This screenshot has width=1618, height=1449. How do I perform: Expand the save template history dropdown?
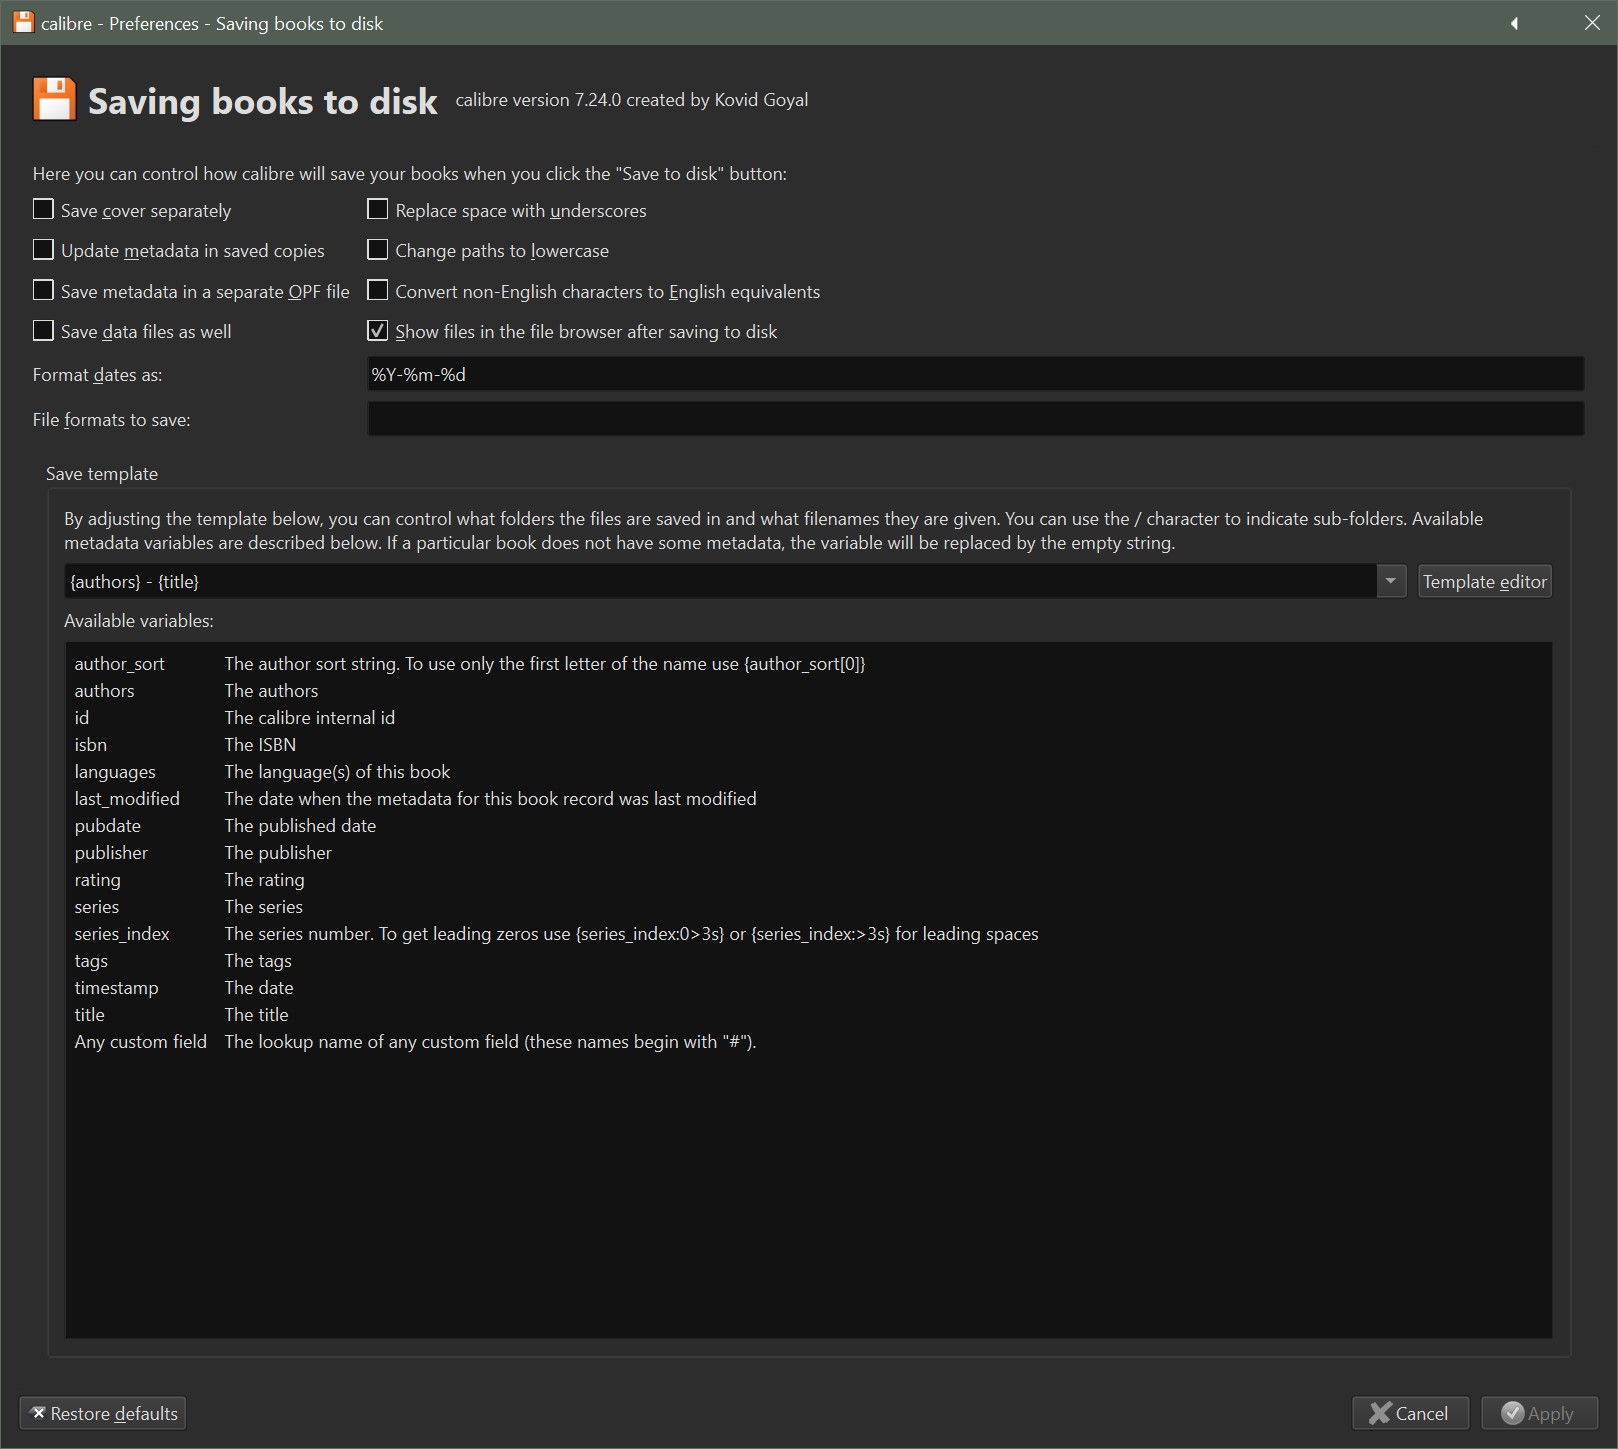click(x=1391, y=581)
